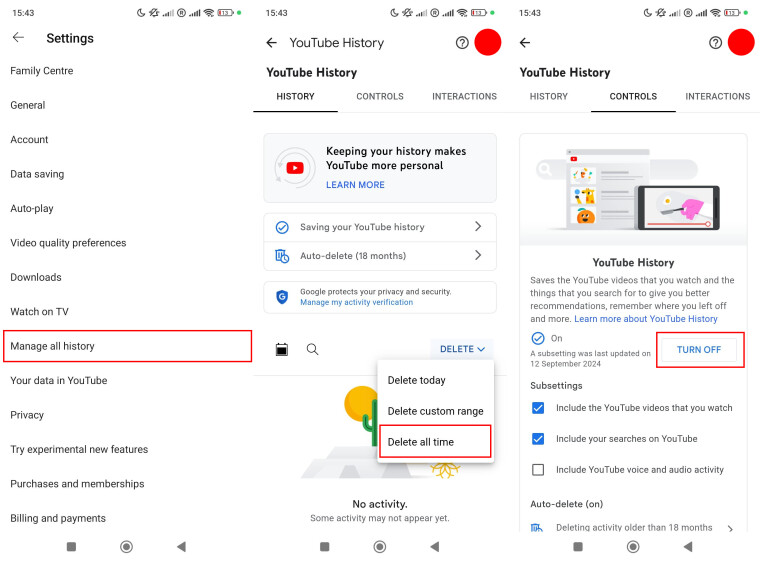This screenshot has width=760, height=562.
Task: Tap the auto-delete icon next to 18 months
Action: [282, 256]
